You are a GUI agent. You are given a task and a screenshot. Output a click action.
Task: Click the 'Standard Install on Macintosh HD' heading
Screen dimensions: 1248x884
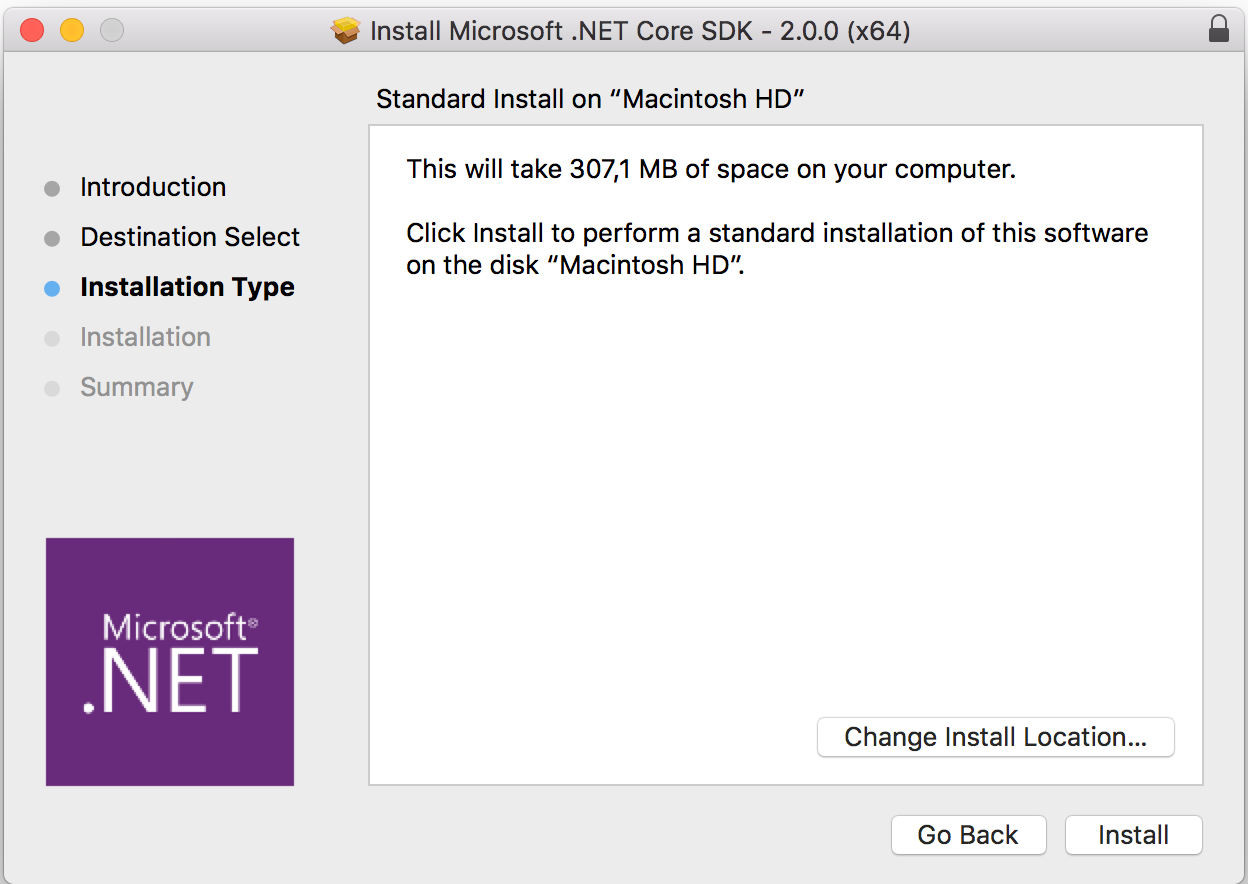[591, 99]
